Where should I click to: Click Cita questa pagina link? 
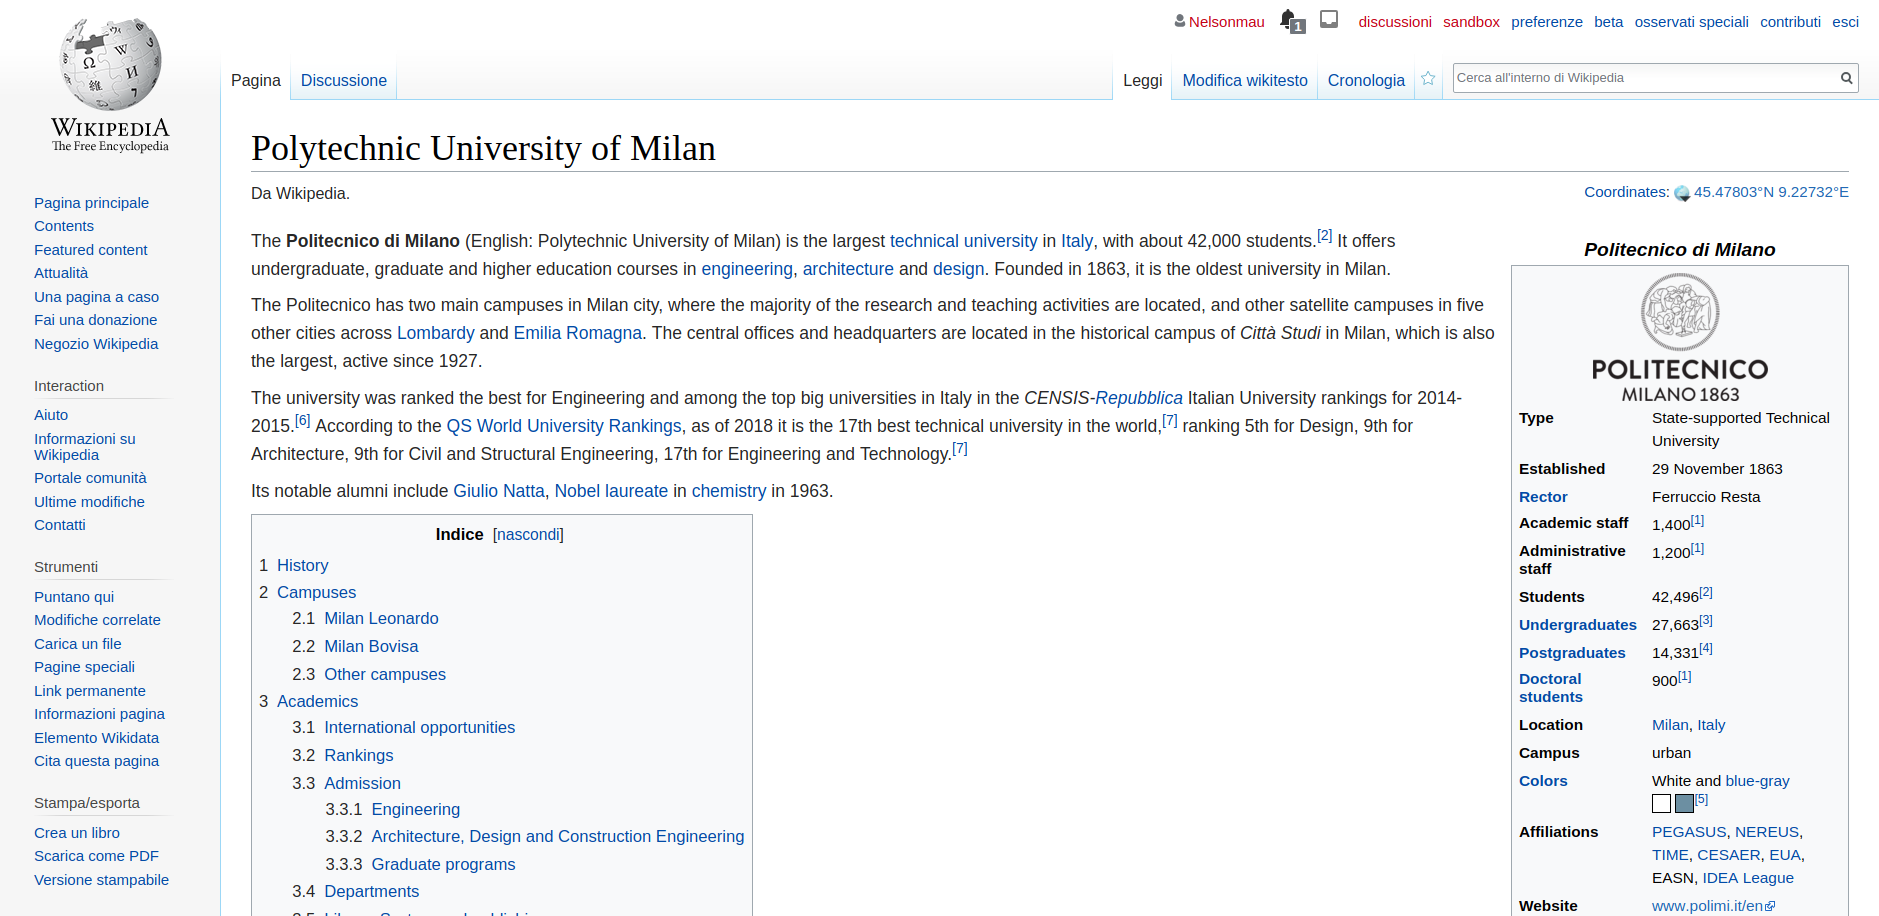point(96,761)
